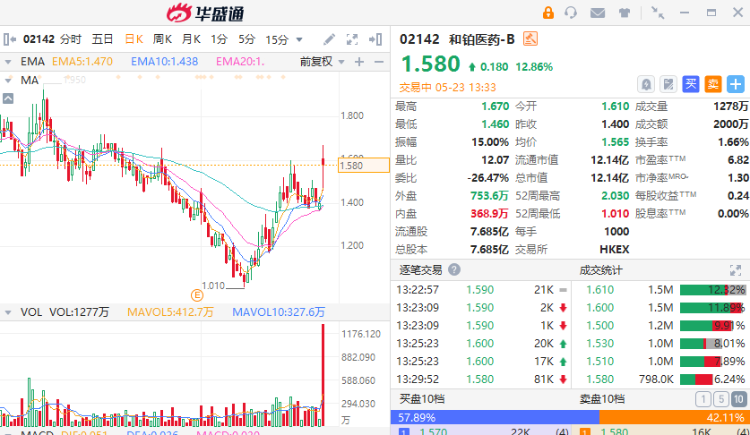Viewport: 750px width, 435px height.
Task: Zoom in chart with plus icon
Action: click(359, 62)
